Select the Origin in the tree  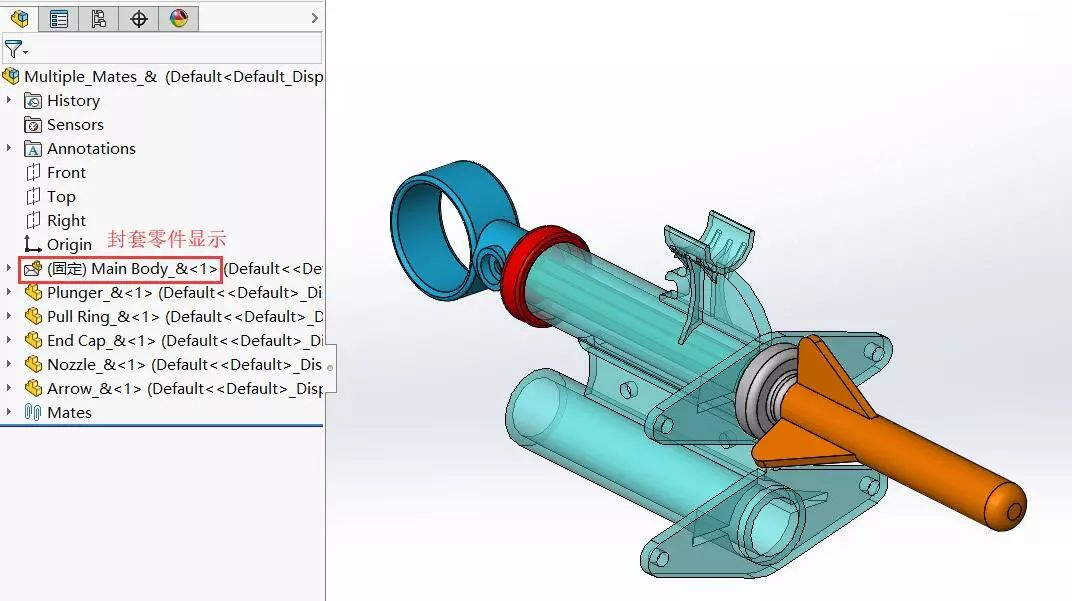pos(68,245)
